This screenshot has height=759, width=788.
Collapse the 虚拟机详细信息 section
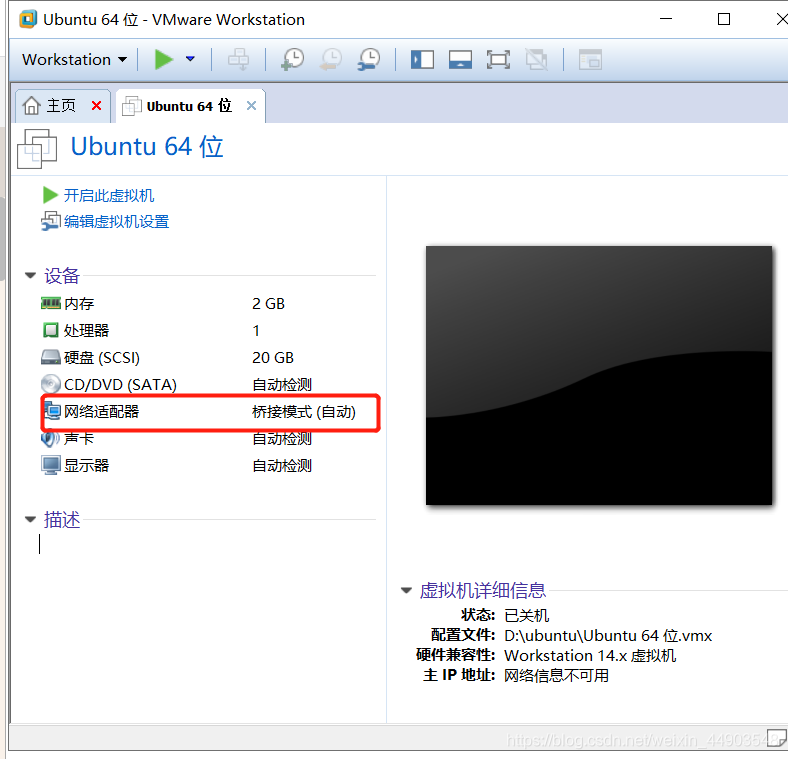(x=406, y=590)
